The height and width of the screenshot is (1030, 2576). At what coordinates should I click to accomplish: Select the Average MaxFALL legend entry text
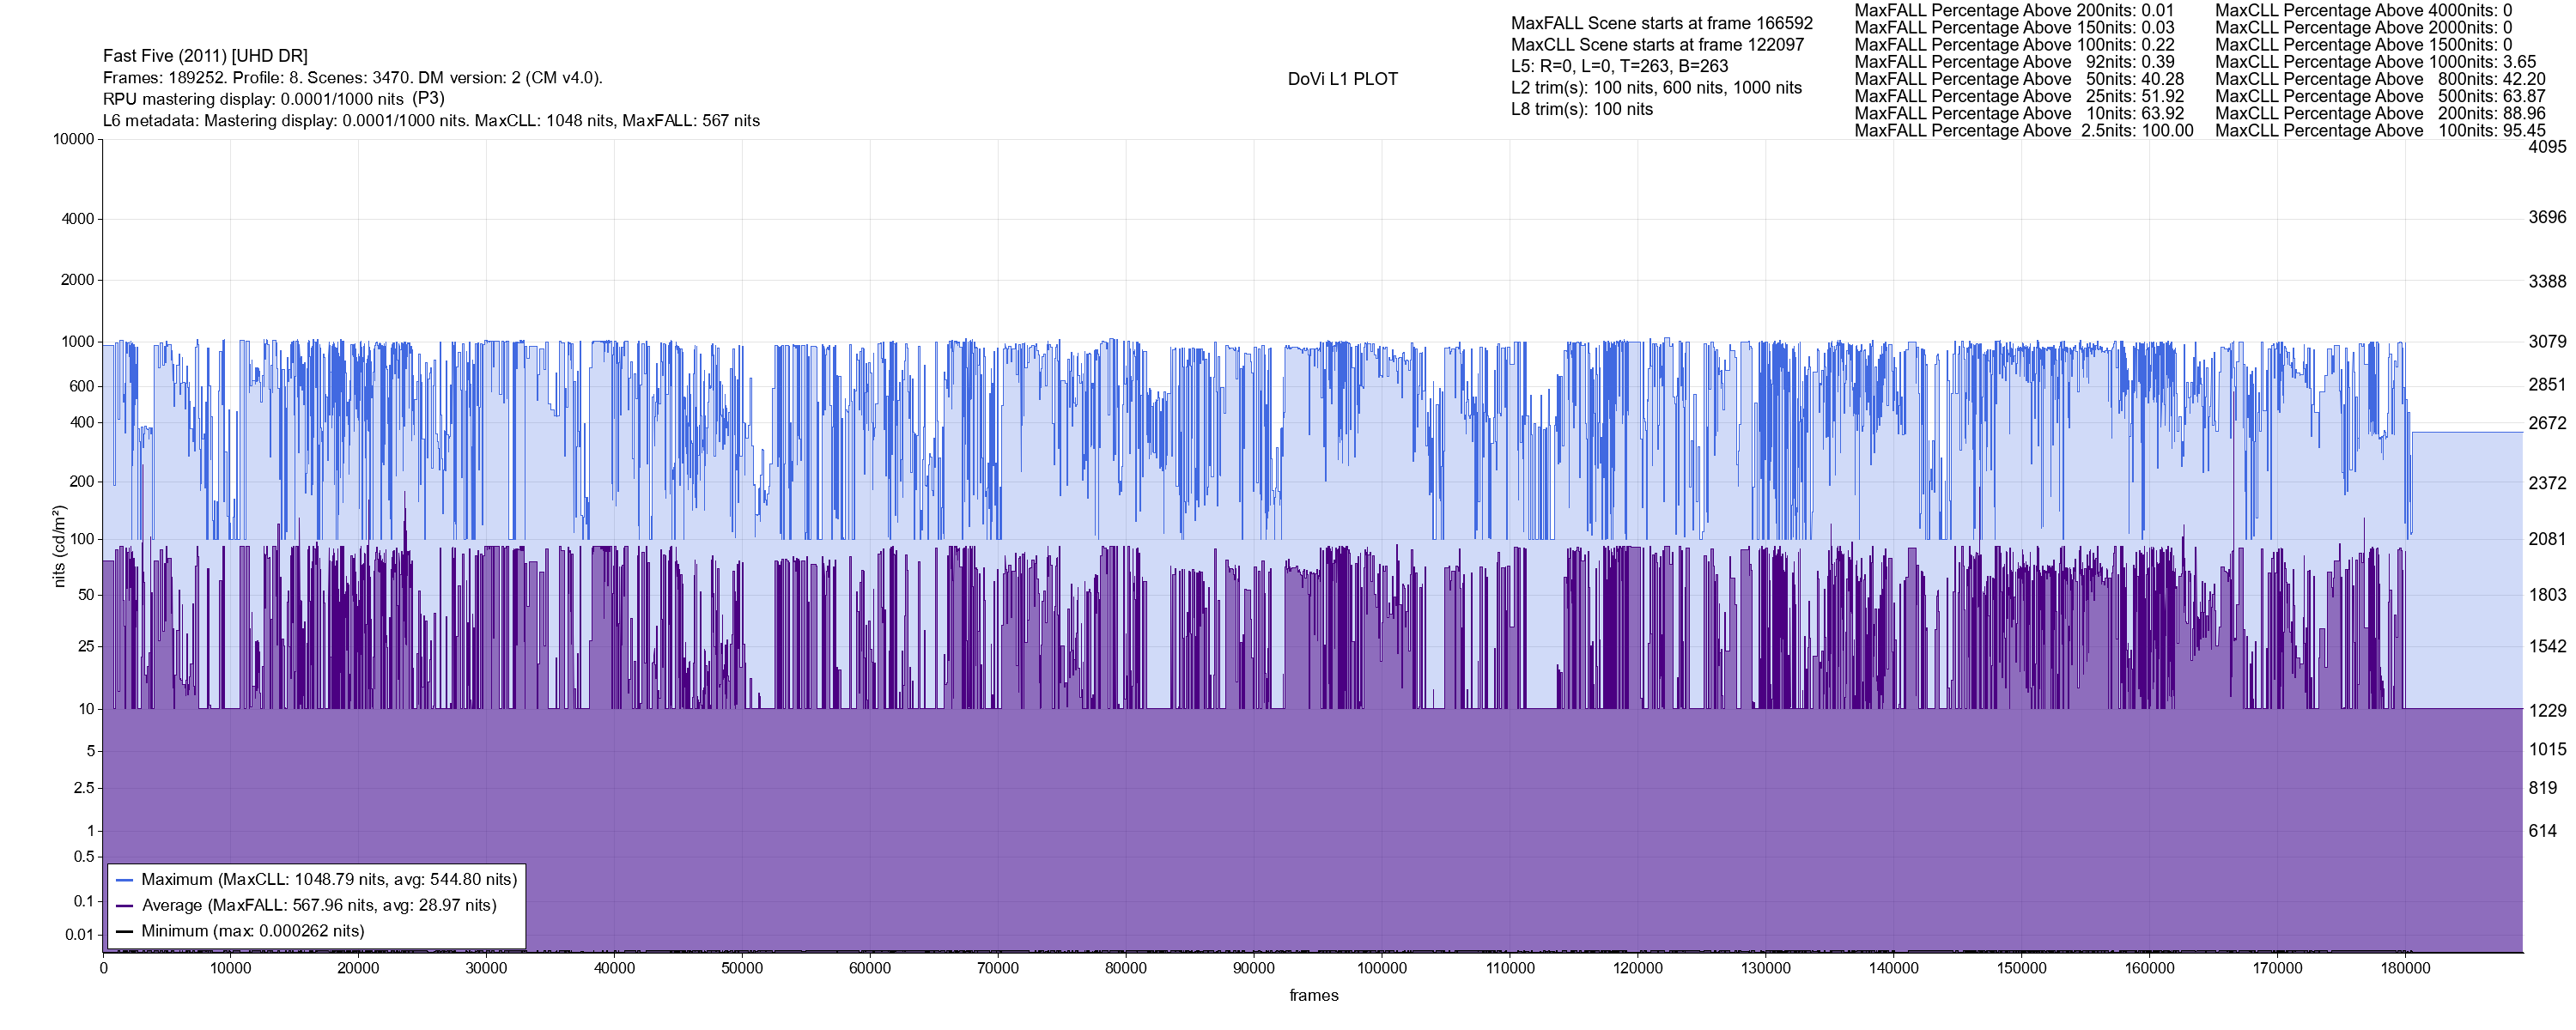(x=319, y=906)
